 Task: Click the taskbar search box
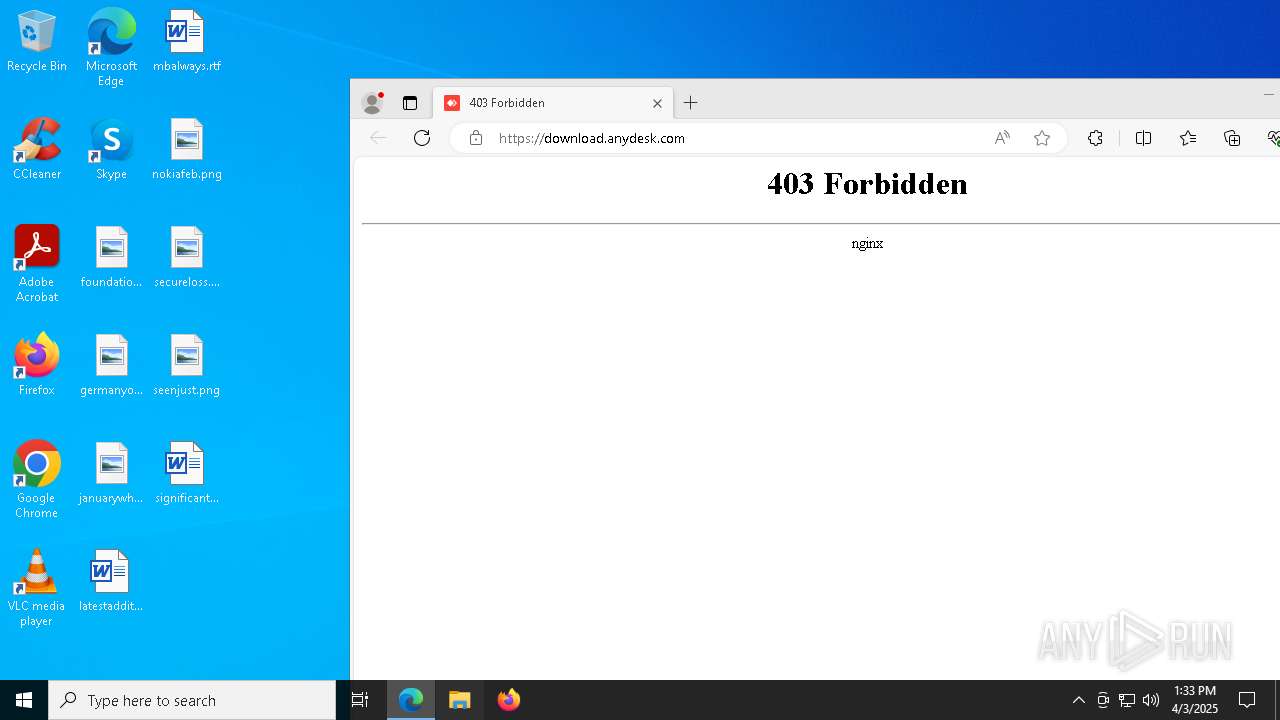(x=192, y=700)
